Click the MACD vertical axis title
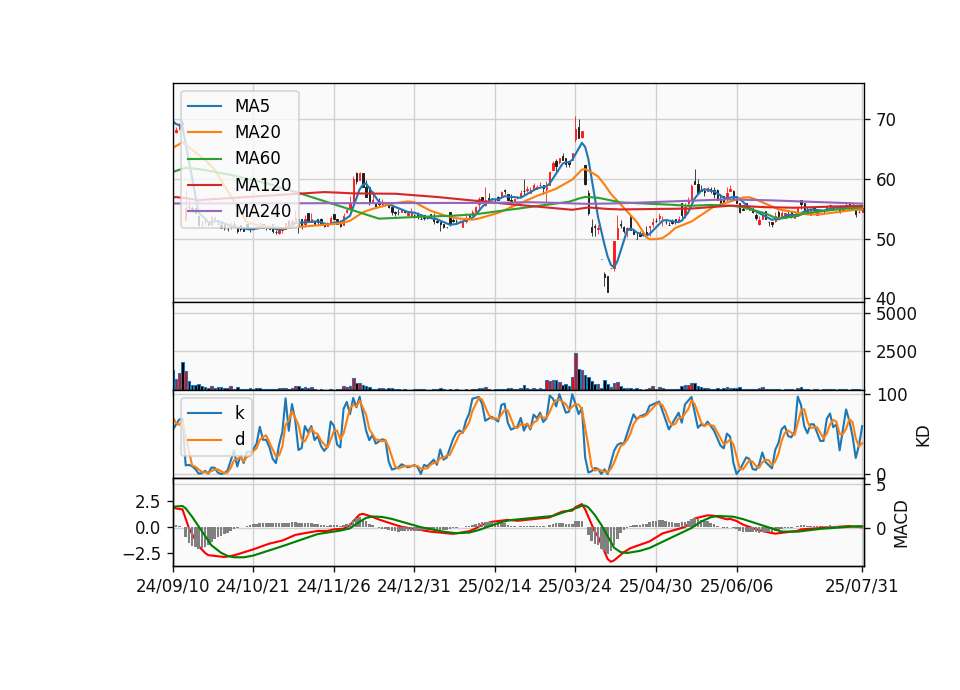This screenshot has width=960, height=690. click(x=900, y=524)
